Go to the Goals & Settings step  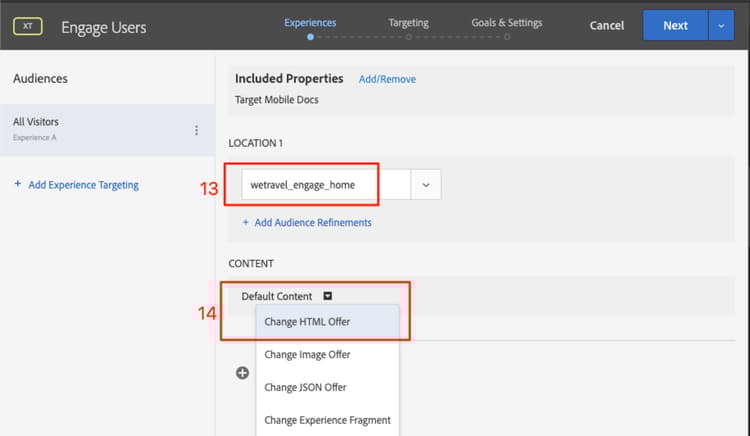coord(507,22)
